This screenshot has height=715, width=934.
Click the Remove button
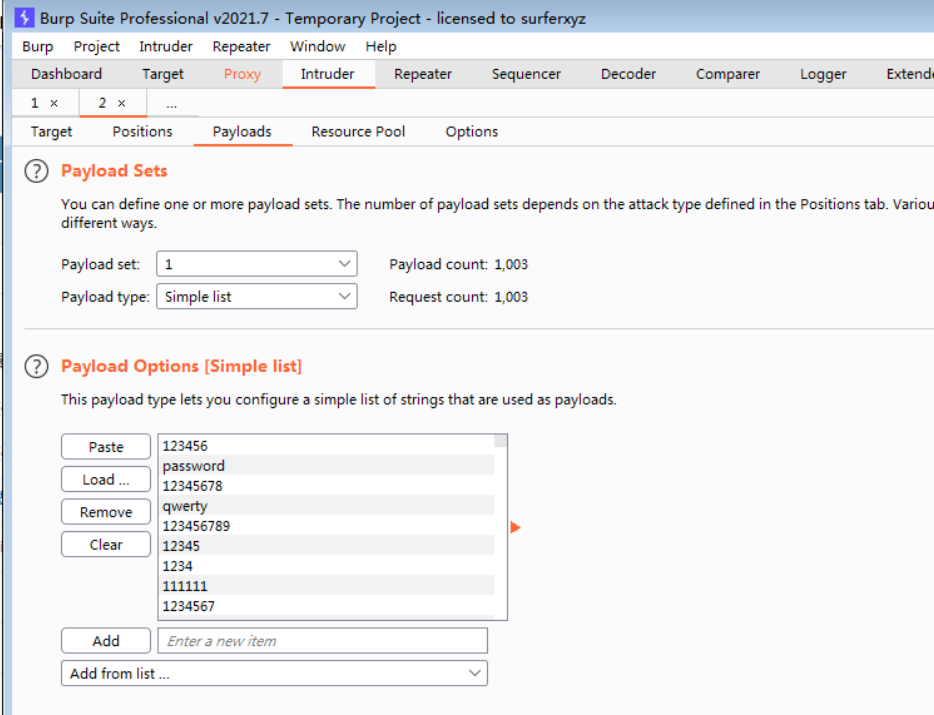pos(106,512)
